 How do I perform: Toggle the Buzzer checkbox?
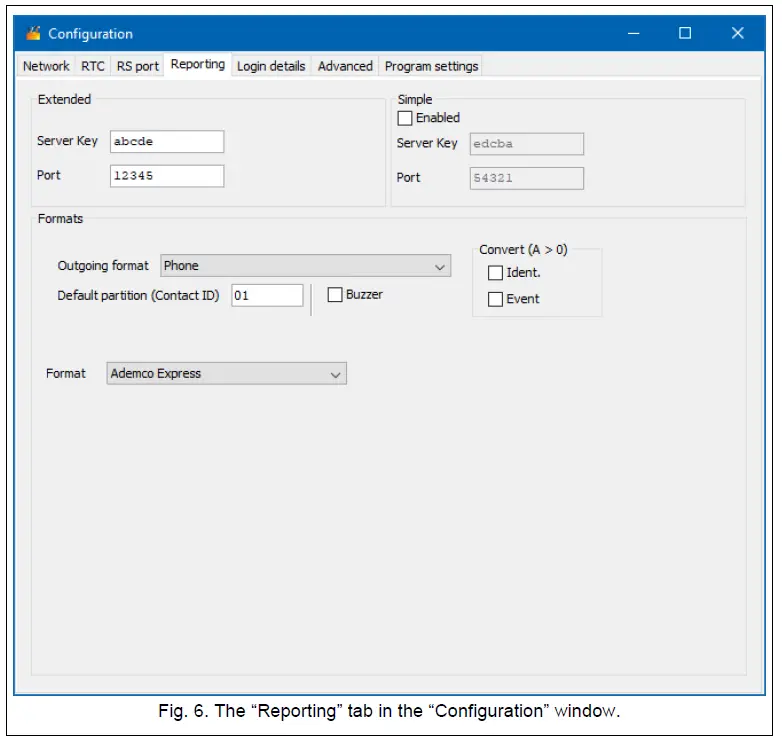335,295
